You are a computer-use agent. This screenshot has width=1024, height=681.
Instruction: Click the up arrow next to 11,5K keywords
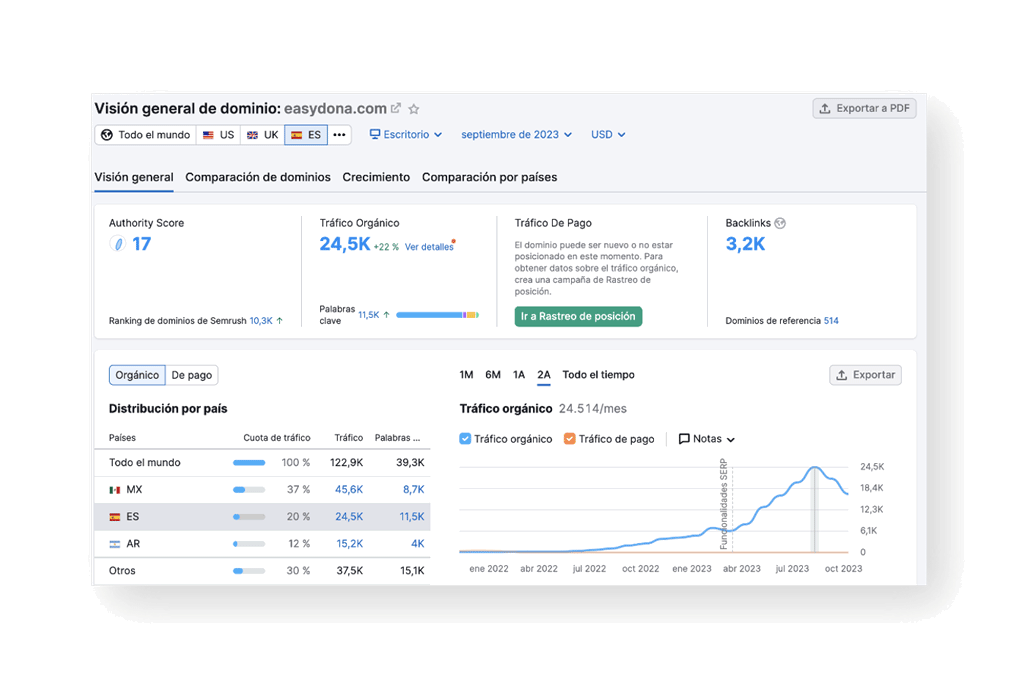point(387,315)
